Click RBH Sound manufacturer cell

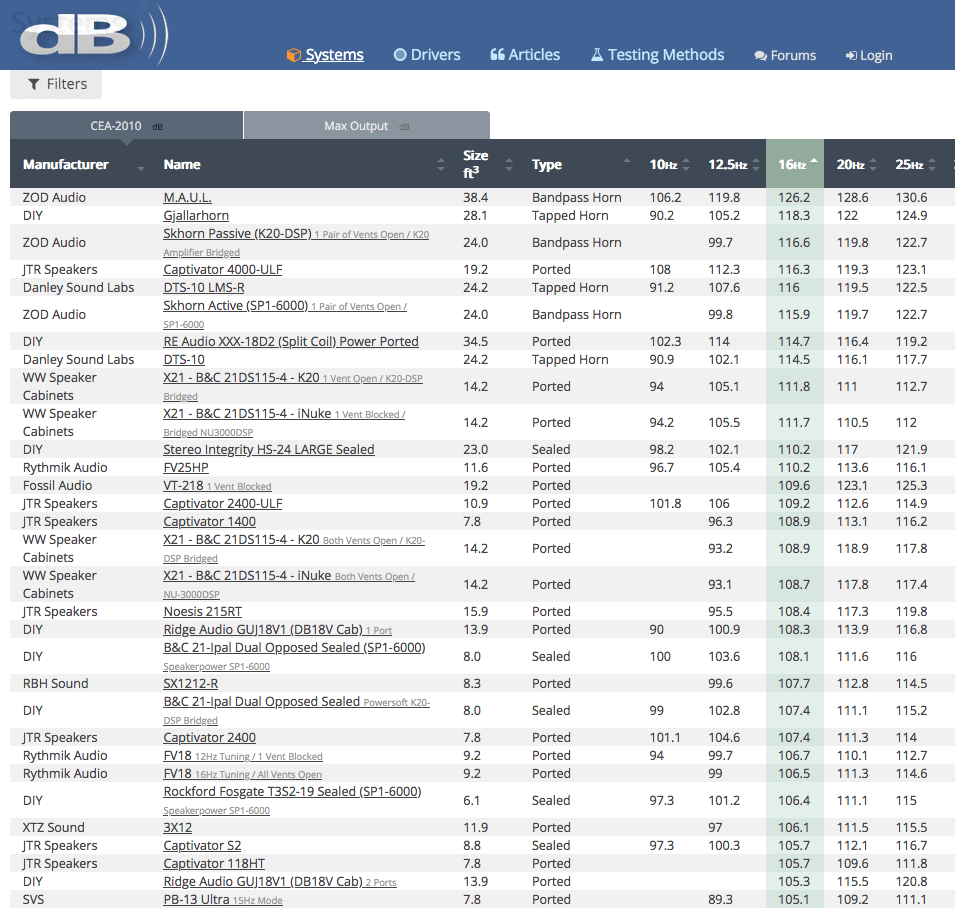click(x=55, y=683)
